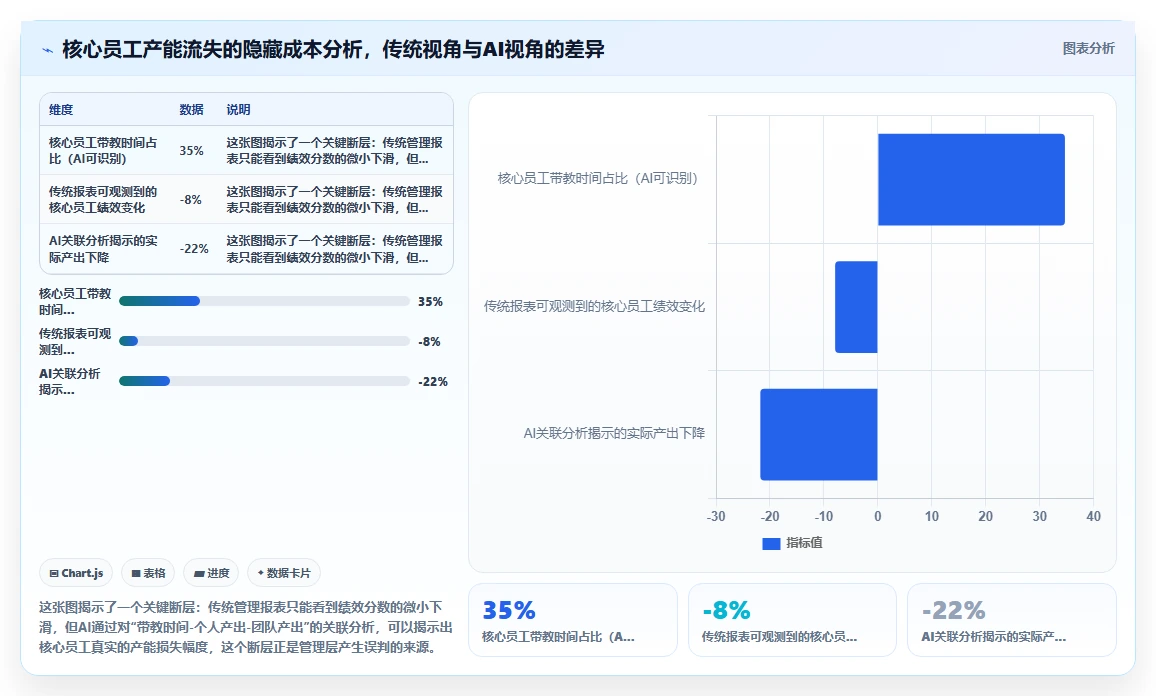The image size is (1156, 696).
Task: Select table cell 传统报表可观测到的核心员工绩效变化
Action: point(103,200)
